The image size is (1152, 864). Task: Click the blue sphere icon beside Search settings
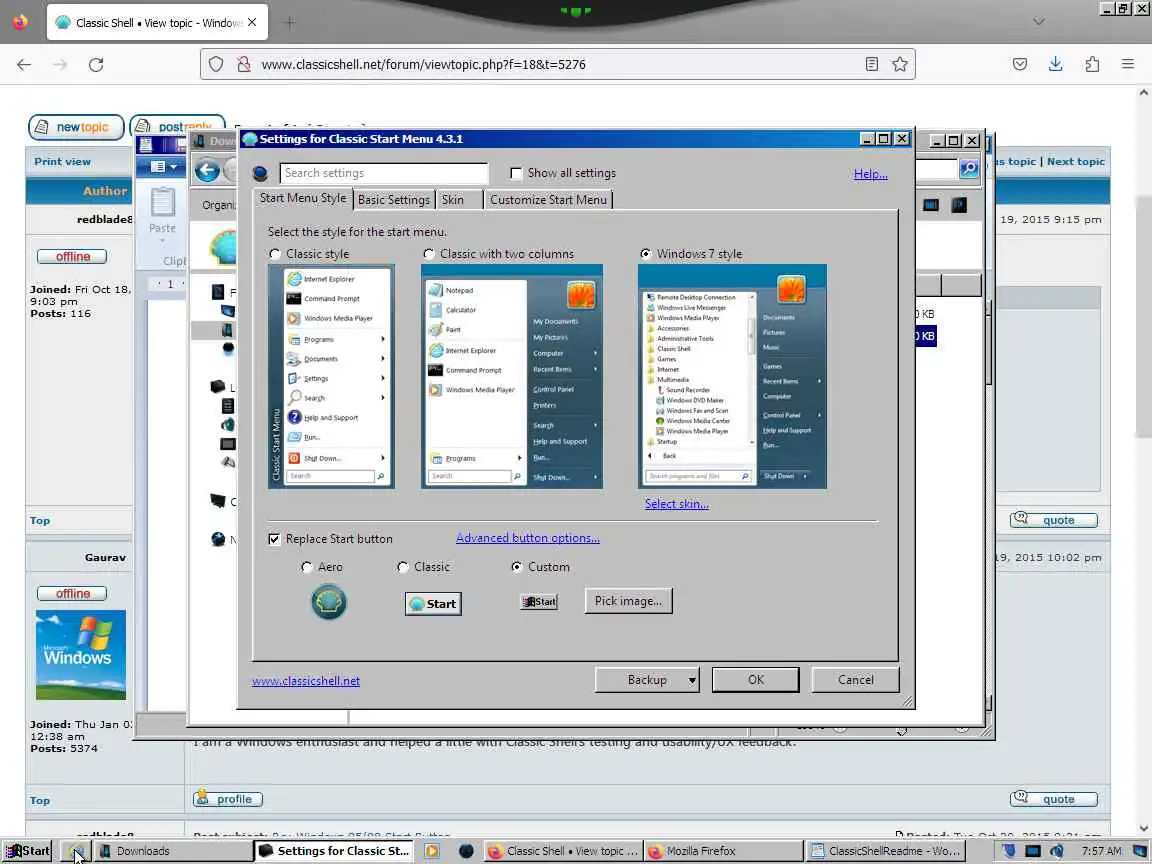pyautogui.click(x=260, y=173)
